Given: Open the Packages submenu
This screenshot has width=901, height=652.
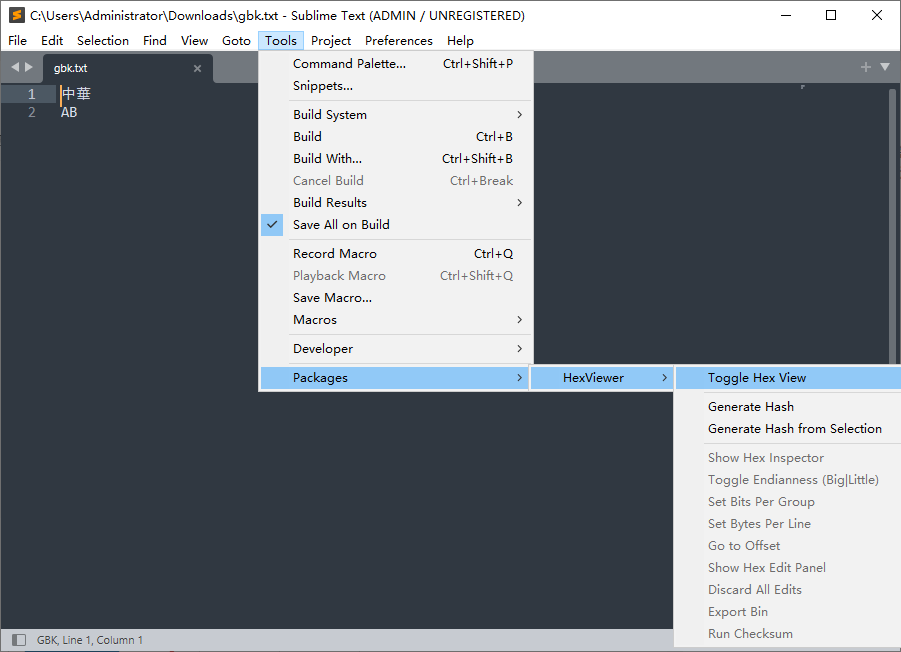Looking at the screenshot, I should 395,378.
